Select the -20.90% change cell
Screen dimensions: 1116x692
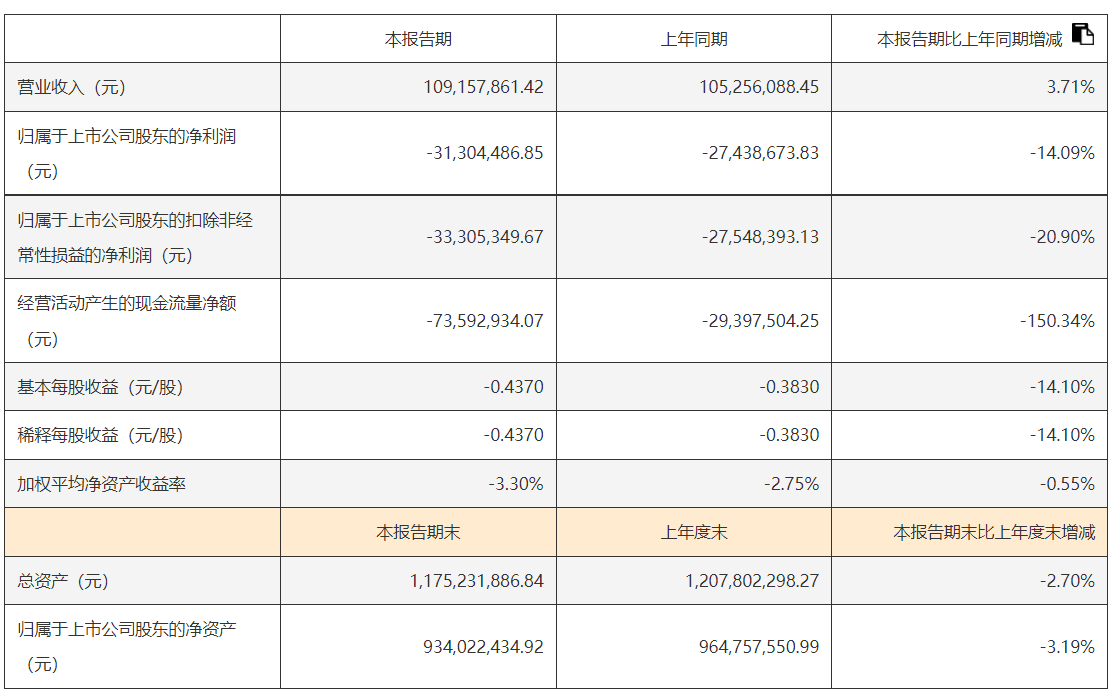[x=1062, y=237]
